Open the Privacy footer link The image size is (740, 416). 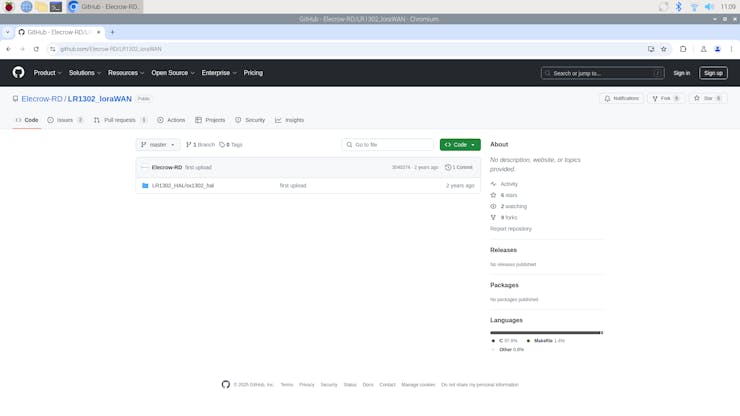tap(307, 385)
